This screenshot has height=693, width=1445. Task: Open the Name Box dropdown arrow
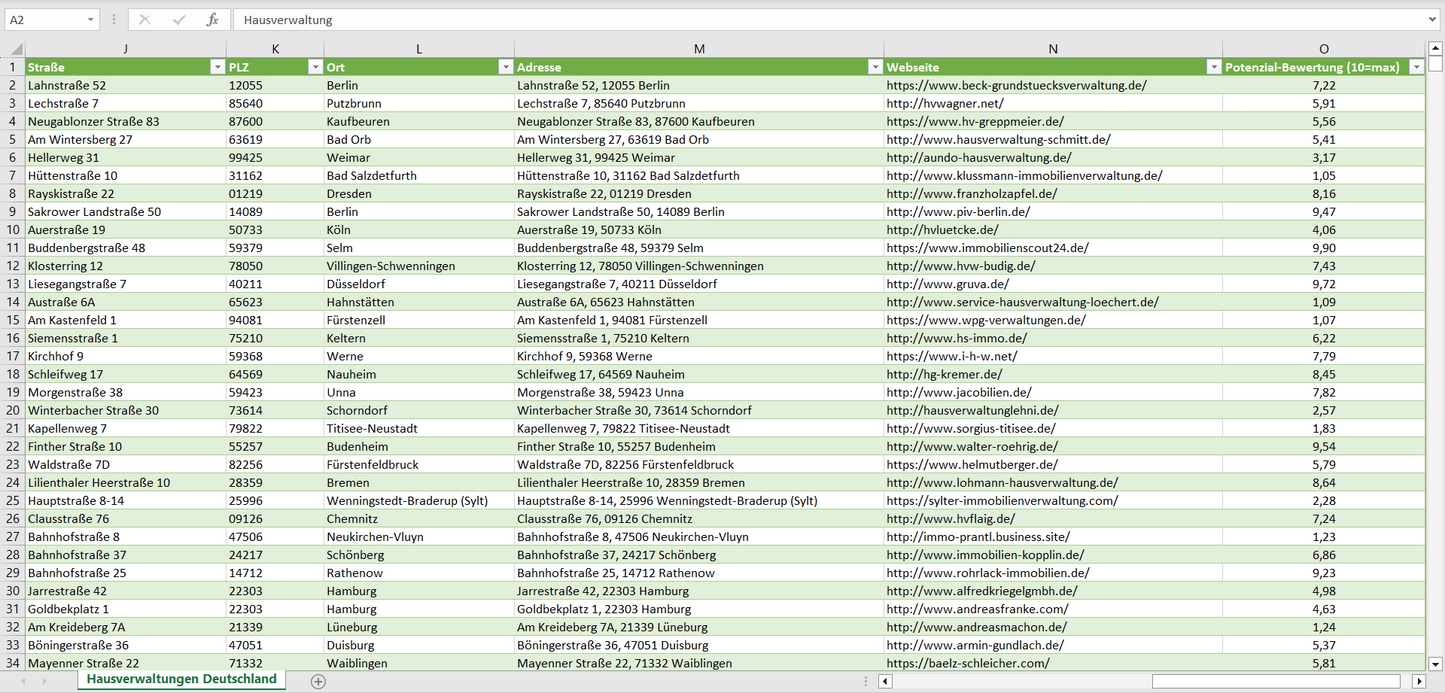pyautogui.click(x=90, y=20)
